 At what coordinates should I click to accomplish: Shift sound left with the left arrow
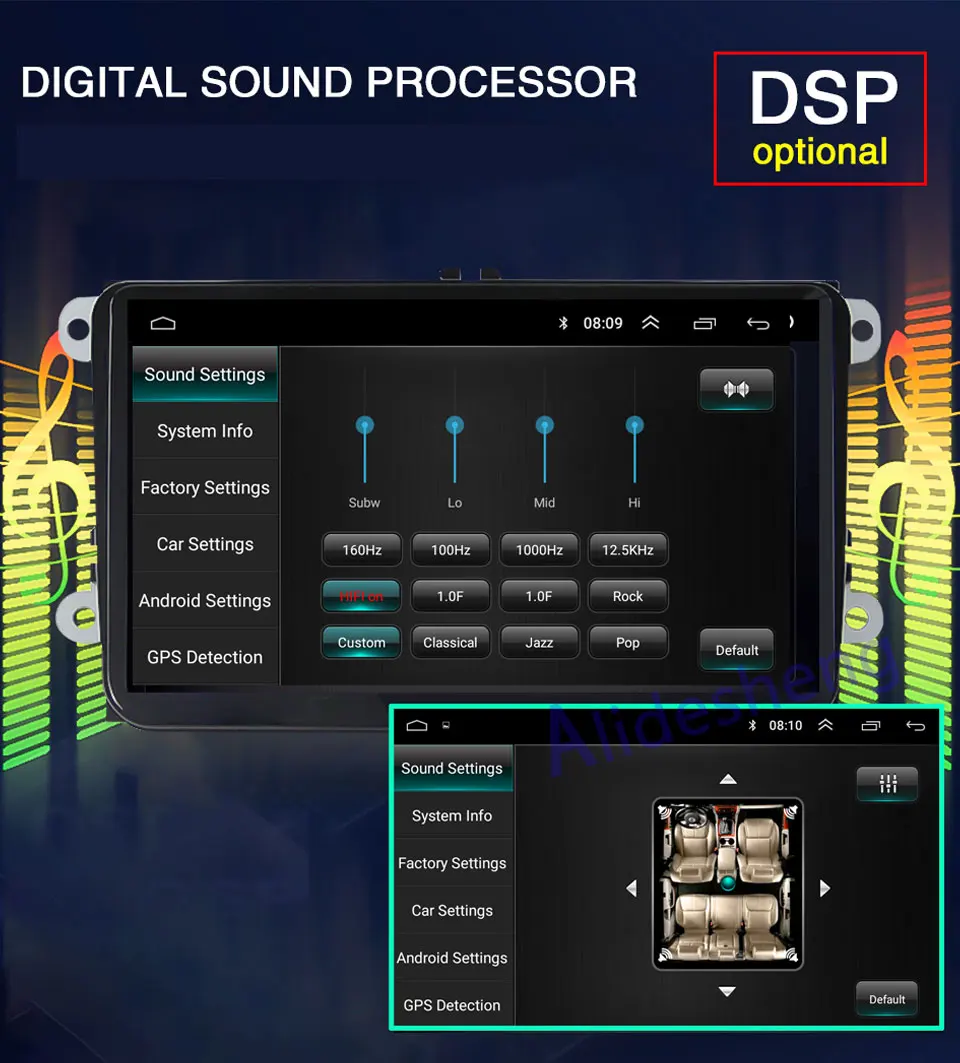[x=632, y=888]
